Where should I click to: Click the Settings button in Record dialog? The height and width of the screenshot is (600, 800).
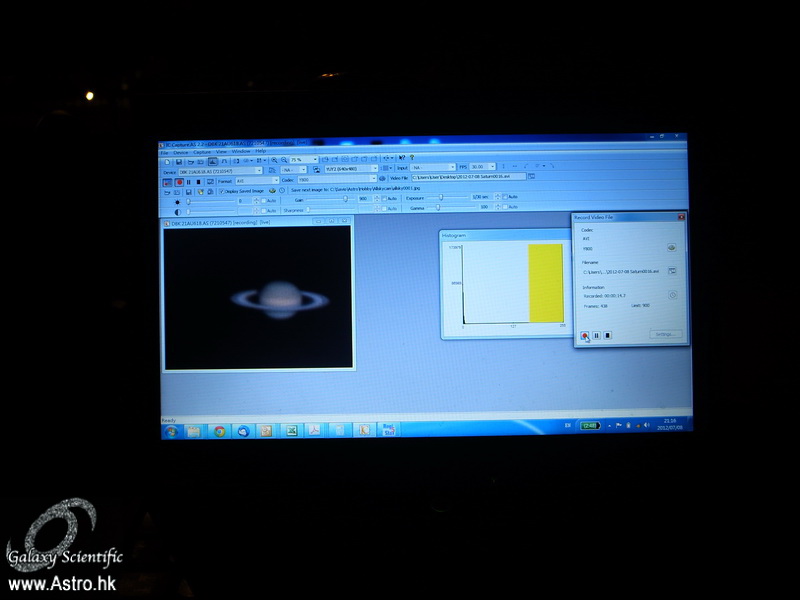664,334
